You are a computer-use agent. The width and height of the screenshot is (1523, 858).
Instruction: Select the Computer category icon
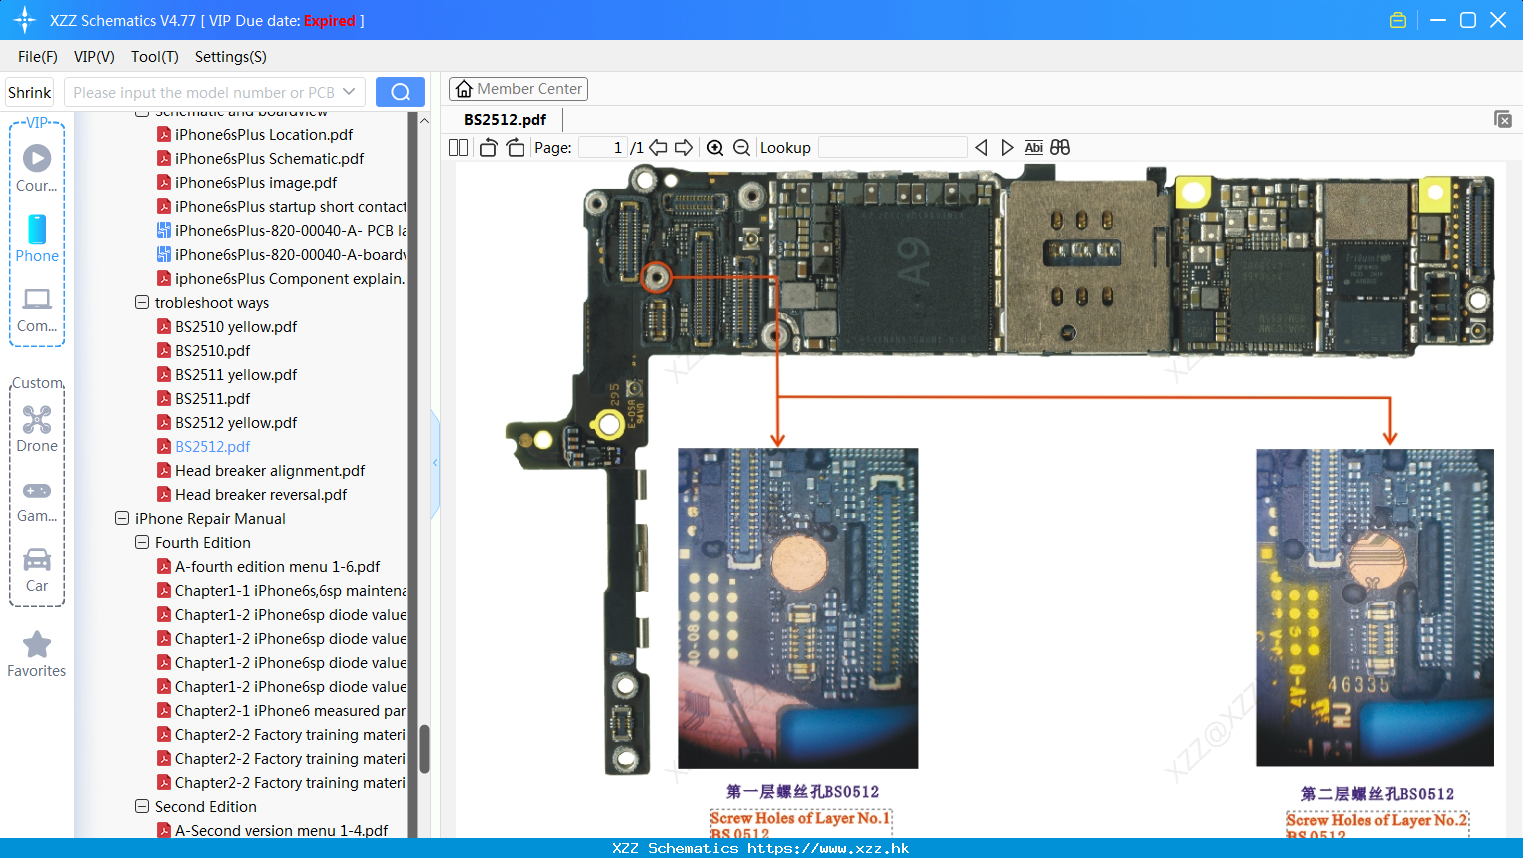(37, 310)
